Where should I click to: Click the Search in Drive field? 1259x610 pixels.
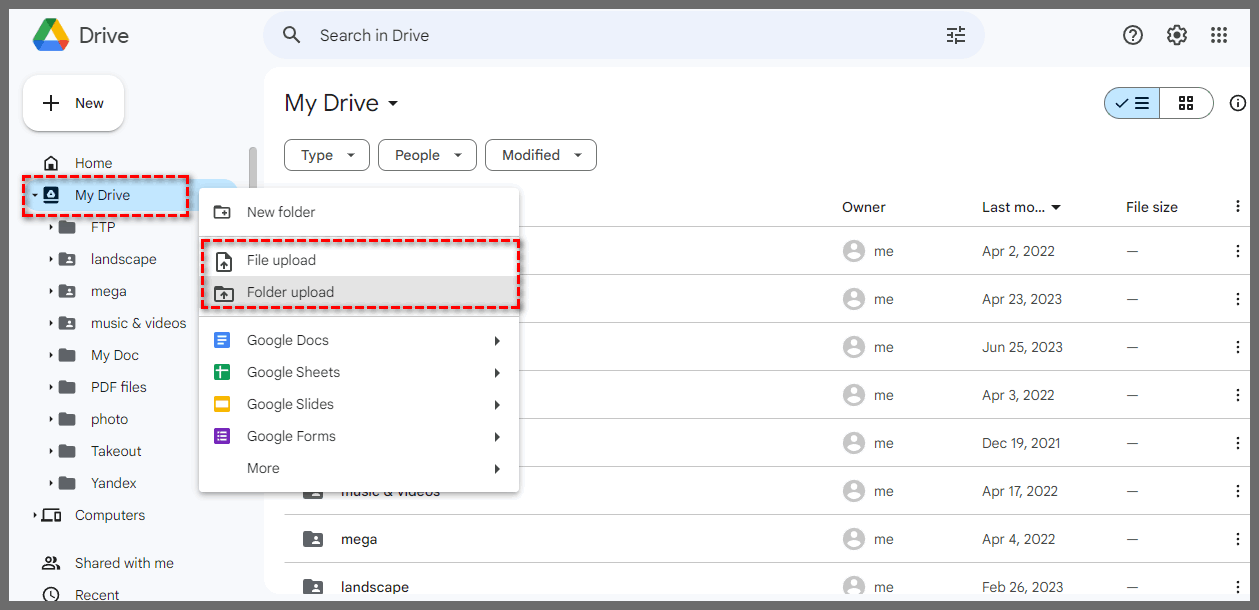500,35
